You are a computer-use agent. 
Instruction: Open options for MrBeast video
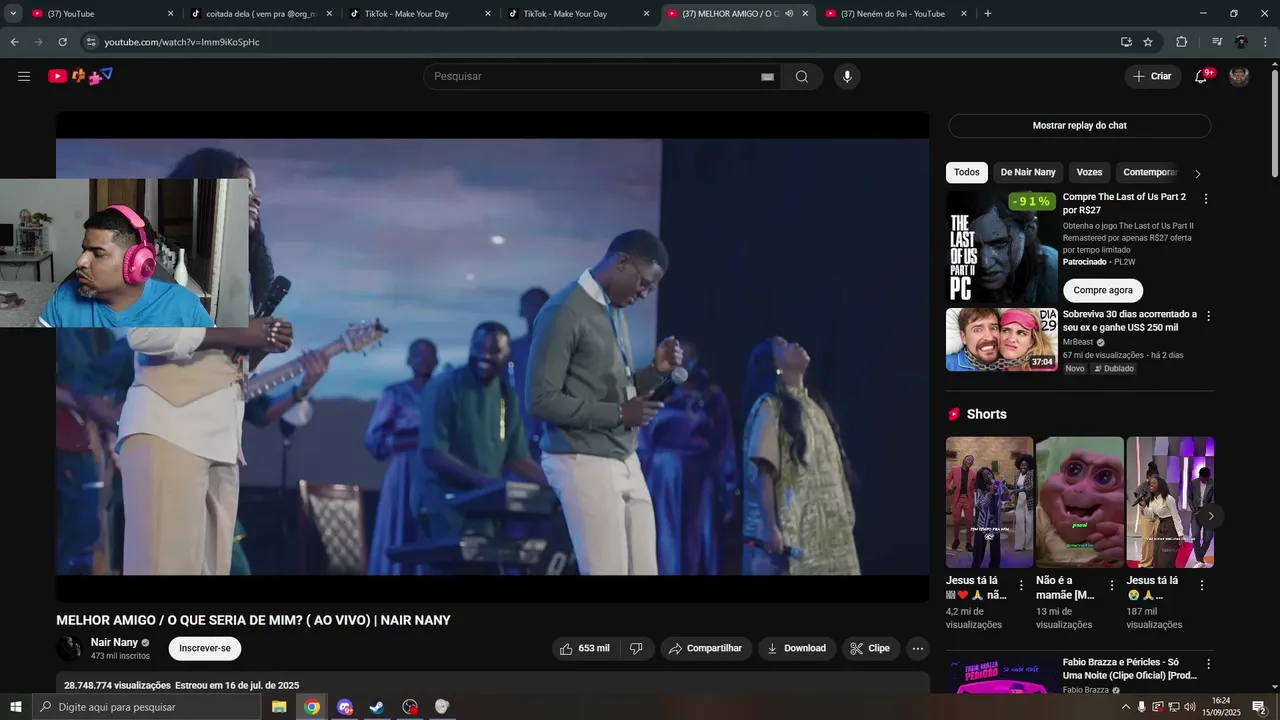click(1208, 316)
